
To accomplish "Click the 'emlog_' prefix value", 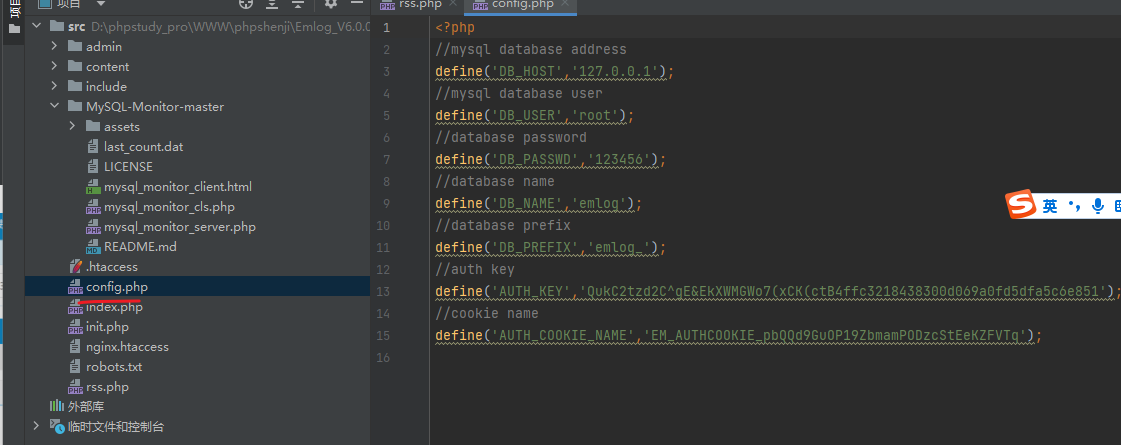I will click(x=623, y=248).
